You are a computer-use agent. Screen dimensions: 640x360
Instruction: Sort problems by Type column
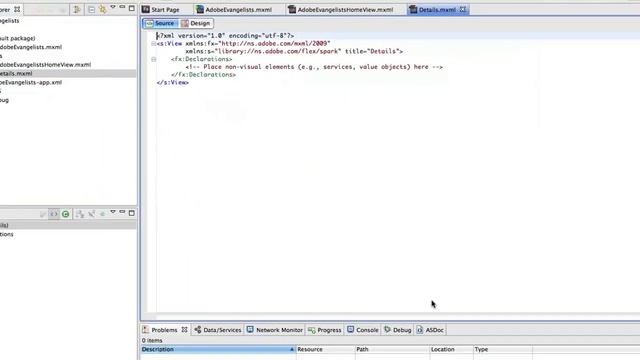[x=502, y=349]
